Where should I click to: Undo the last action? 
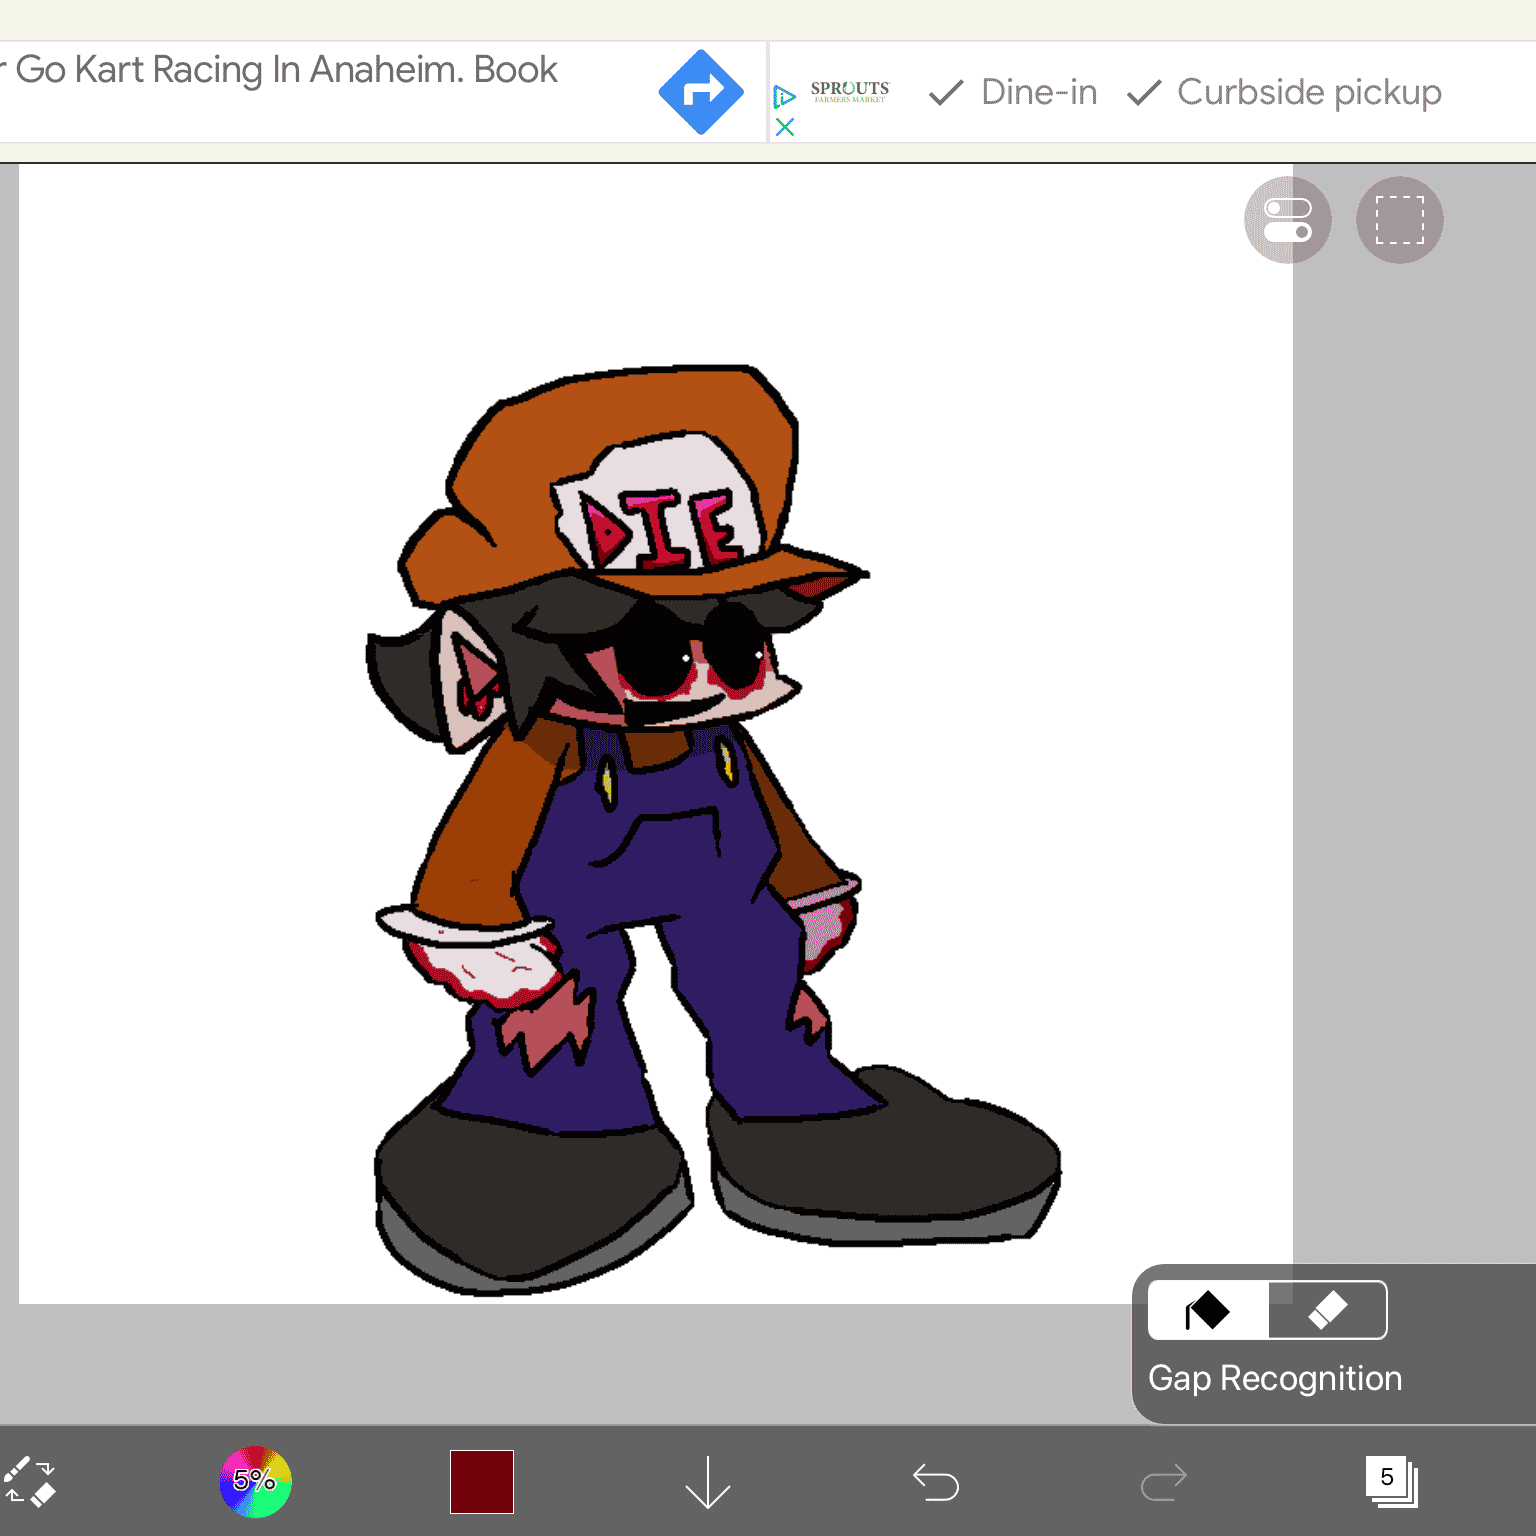pos(936,1482)
